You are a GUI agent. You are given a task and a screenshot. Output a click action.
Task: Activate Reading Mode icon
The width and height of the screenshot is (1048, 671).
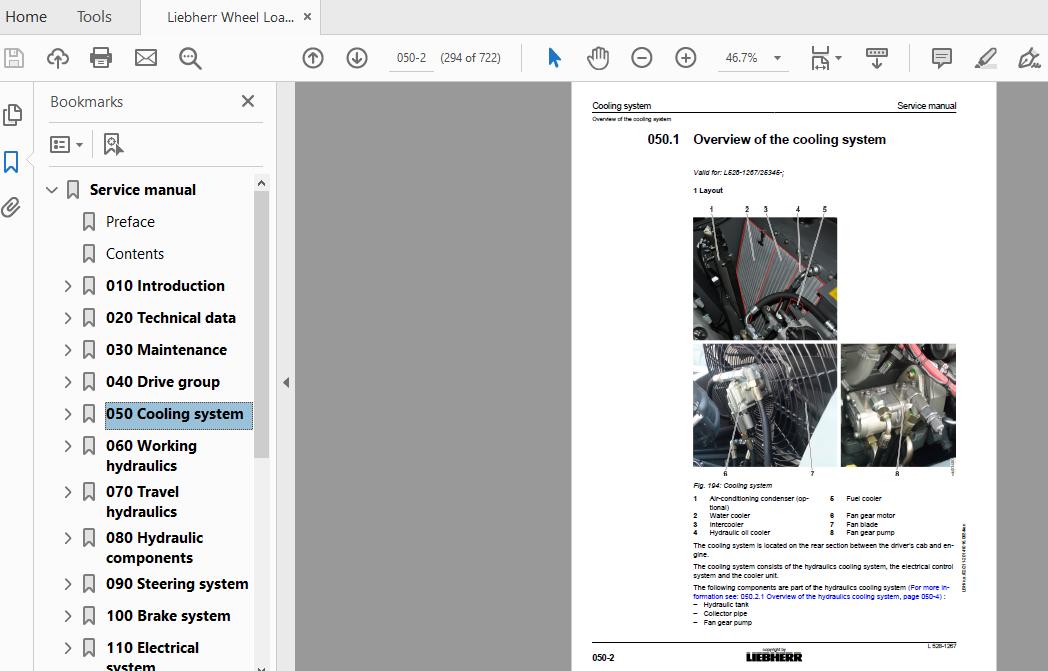click(877, 57)
